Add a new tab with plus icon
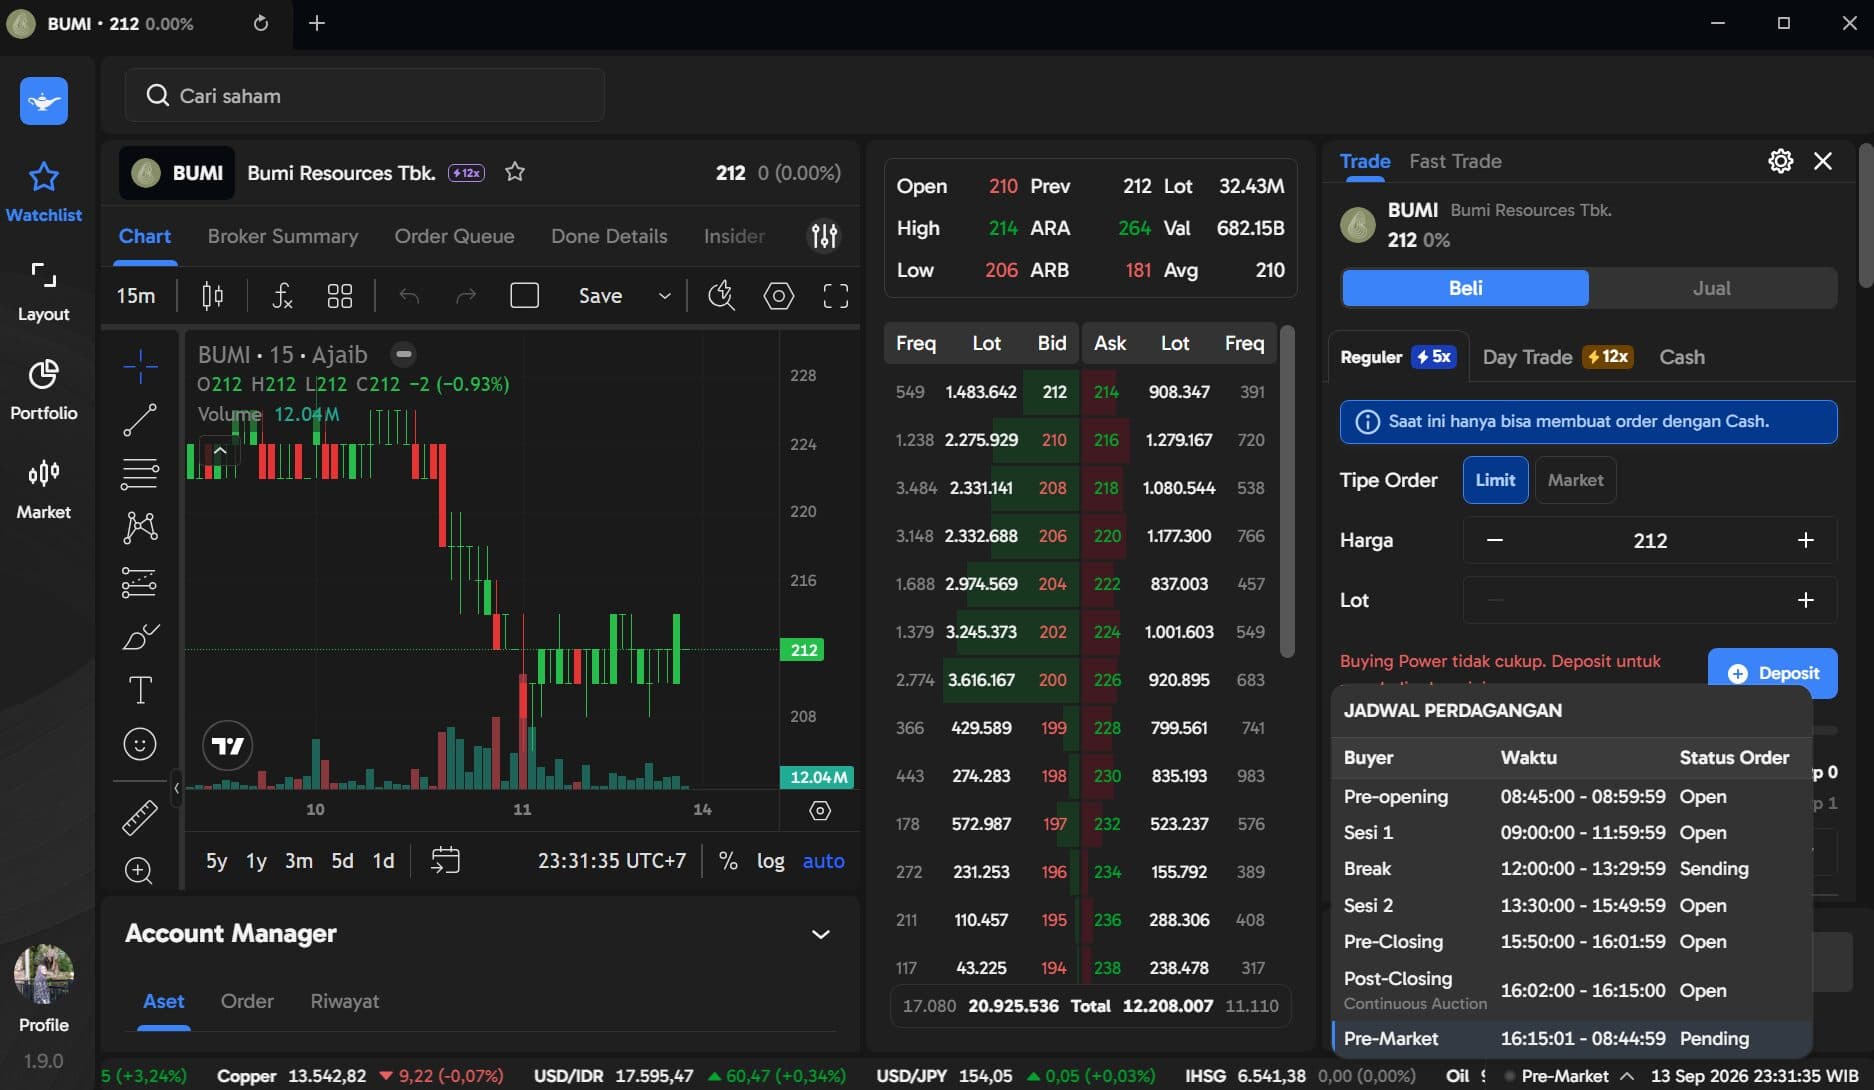The width and height of the screenshot is (1874, 1090). click(317, 23)
